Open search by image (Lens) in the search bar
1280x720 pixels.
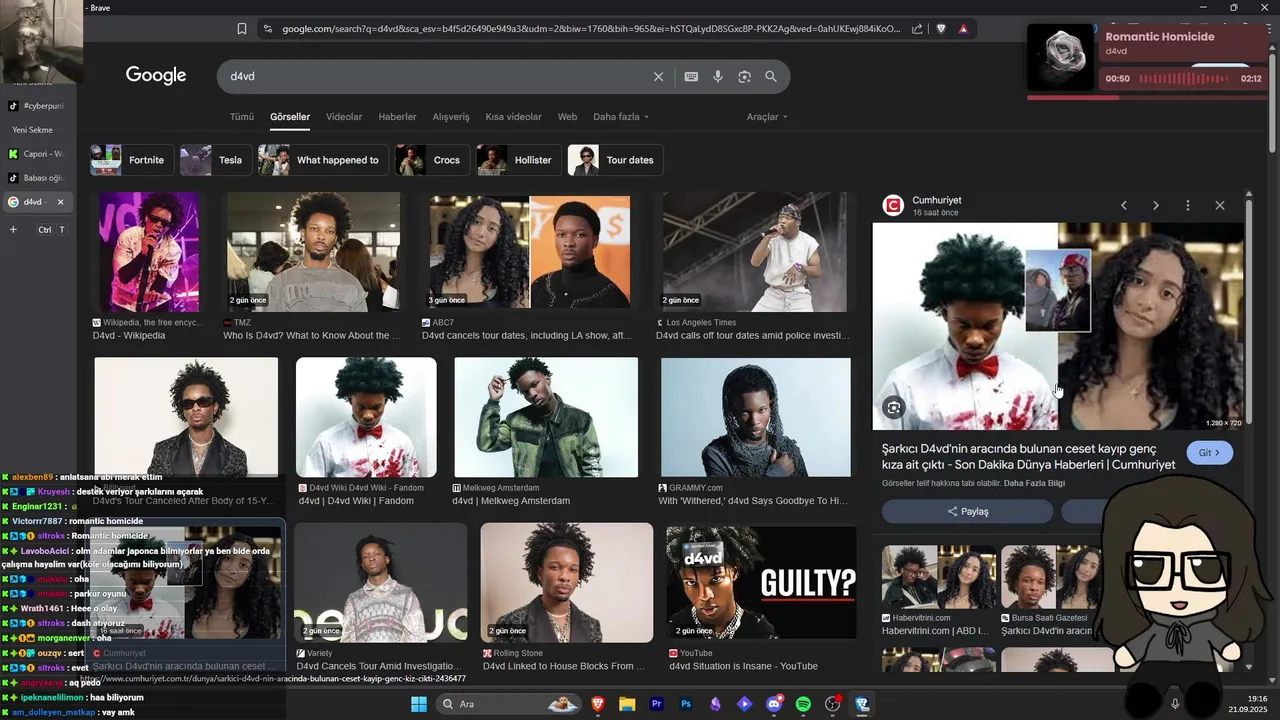[x=744, y=76]
